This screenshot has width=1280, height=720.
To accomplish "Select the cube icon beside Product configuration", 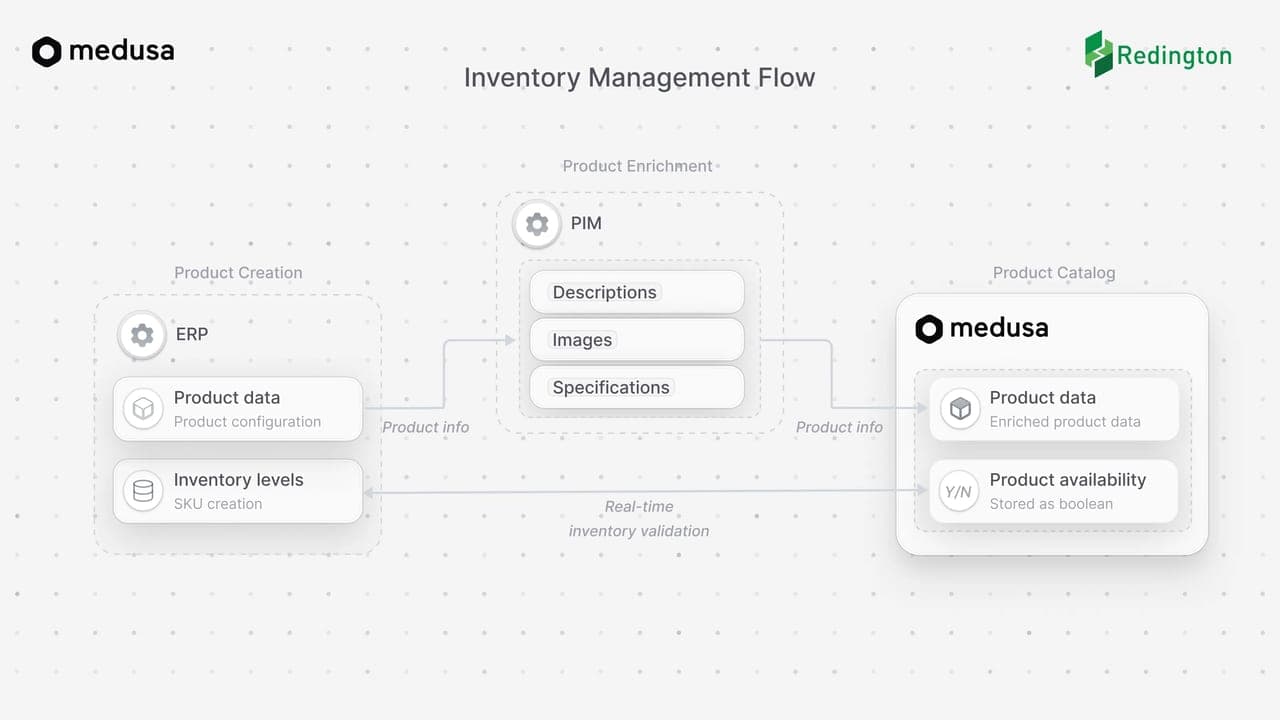I will pyautogui.click(x=143, y=409).
